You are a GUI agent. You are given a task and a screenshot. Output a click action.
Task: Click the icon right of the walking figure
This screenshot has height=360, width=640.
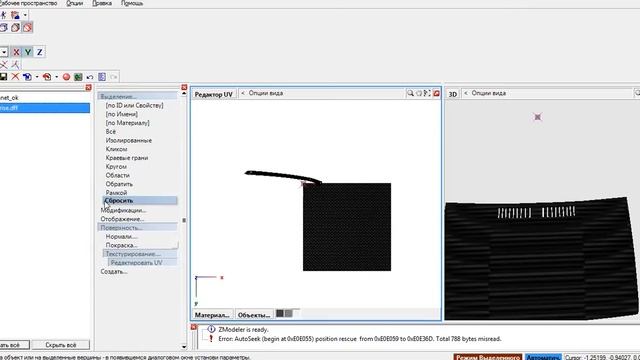16,16
